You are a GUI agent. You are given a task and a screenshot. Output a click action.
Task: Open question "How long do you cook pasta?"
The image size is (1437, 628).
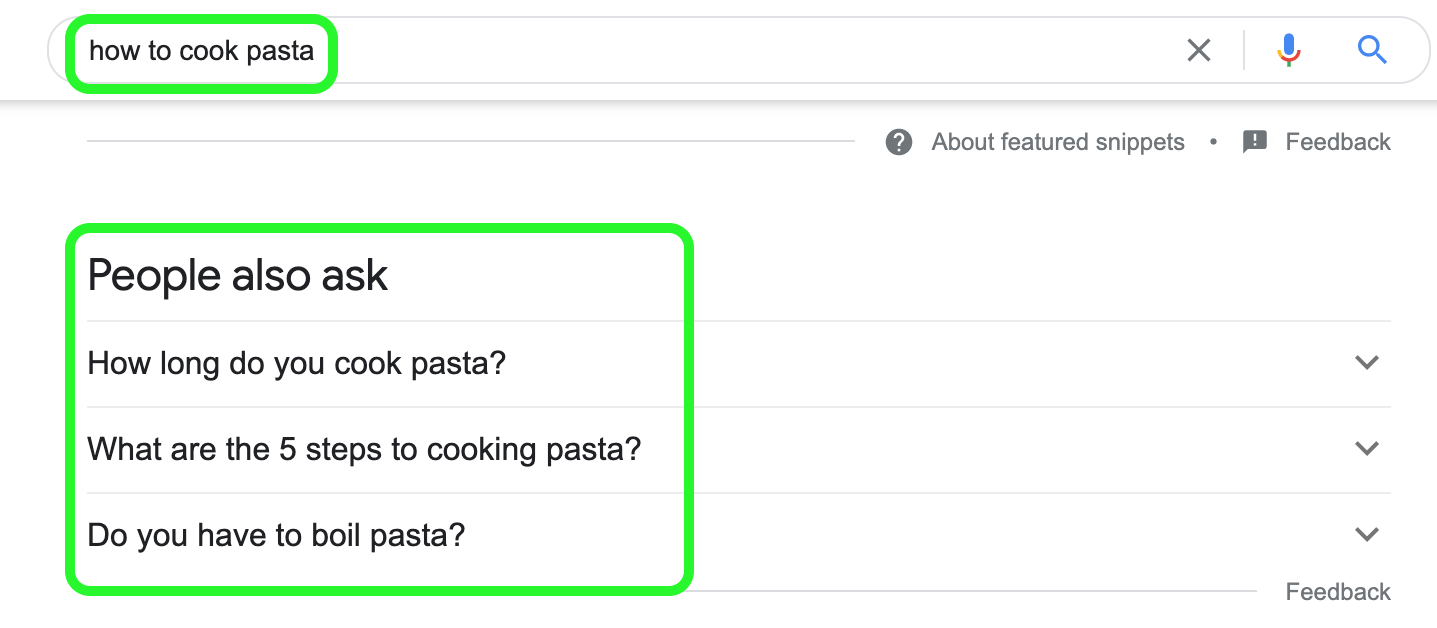click(297, 363)
